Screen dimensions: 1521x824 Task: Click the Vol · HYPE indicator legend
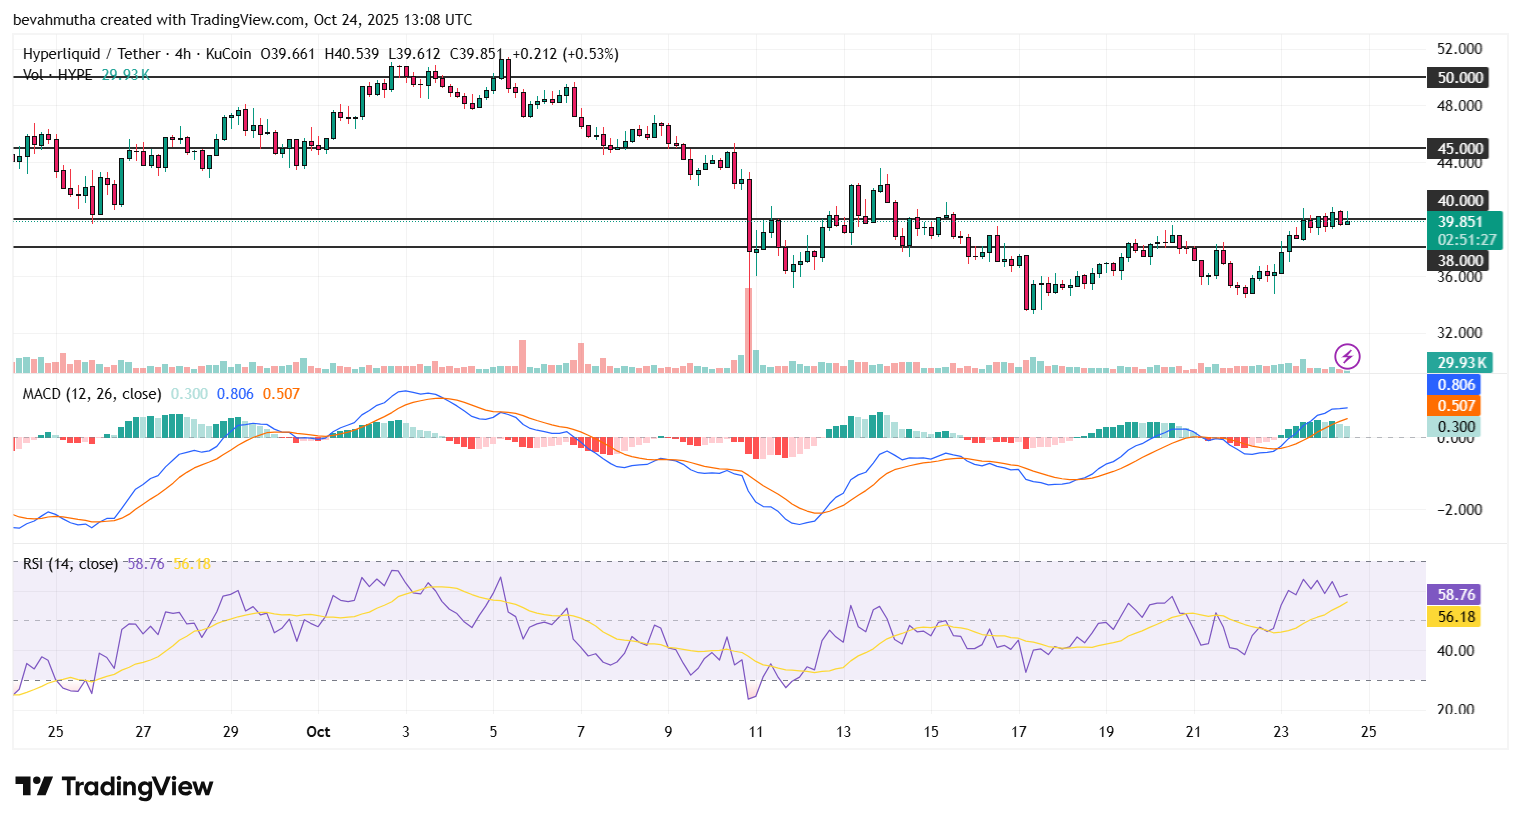pyautogui.click(x=58, y=75)
